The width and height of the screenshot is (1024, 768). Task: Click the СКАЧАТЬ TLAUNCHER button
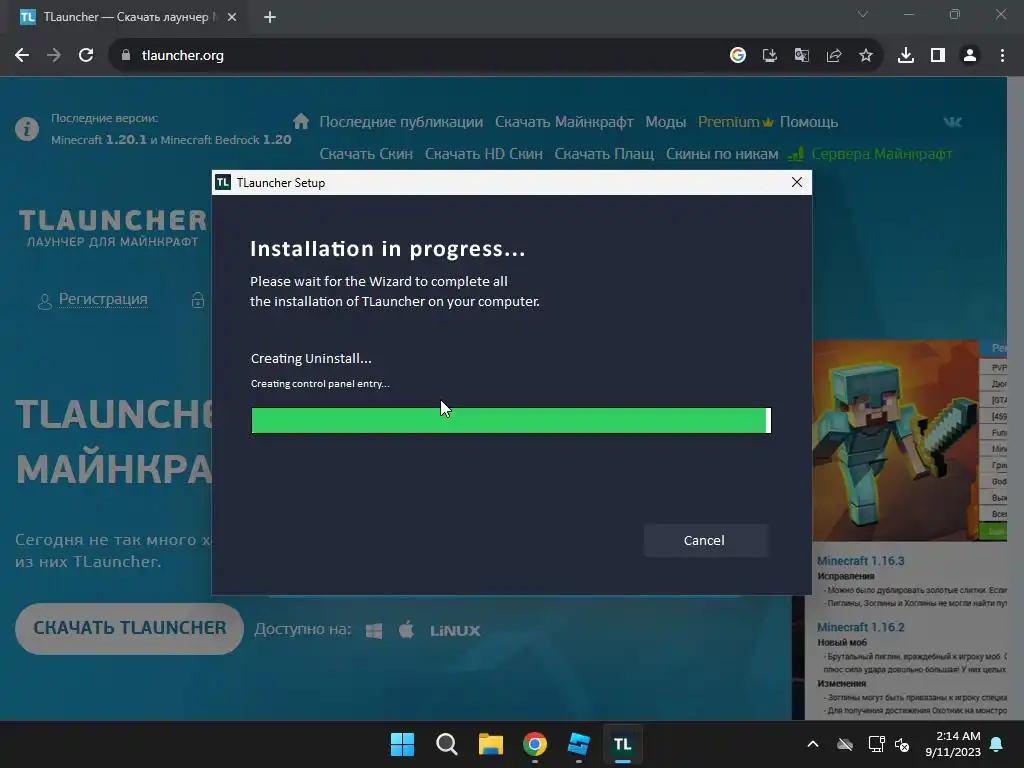pyautogui.click(x=129, y=628)
